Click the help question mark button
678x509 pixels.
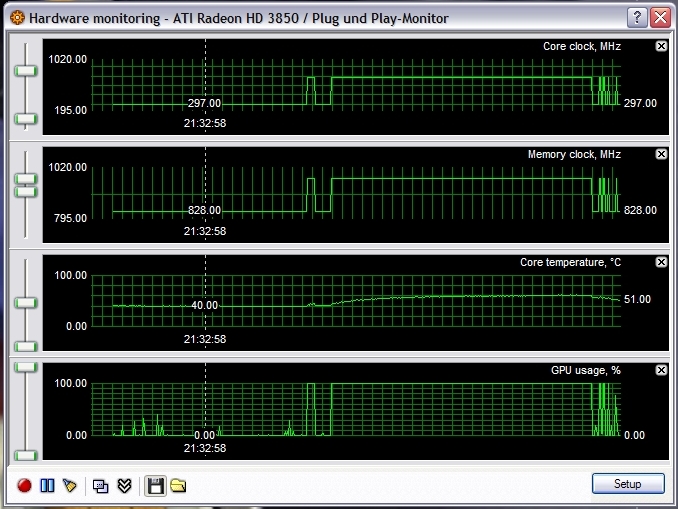(x=637, y=18)
